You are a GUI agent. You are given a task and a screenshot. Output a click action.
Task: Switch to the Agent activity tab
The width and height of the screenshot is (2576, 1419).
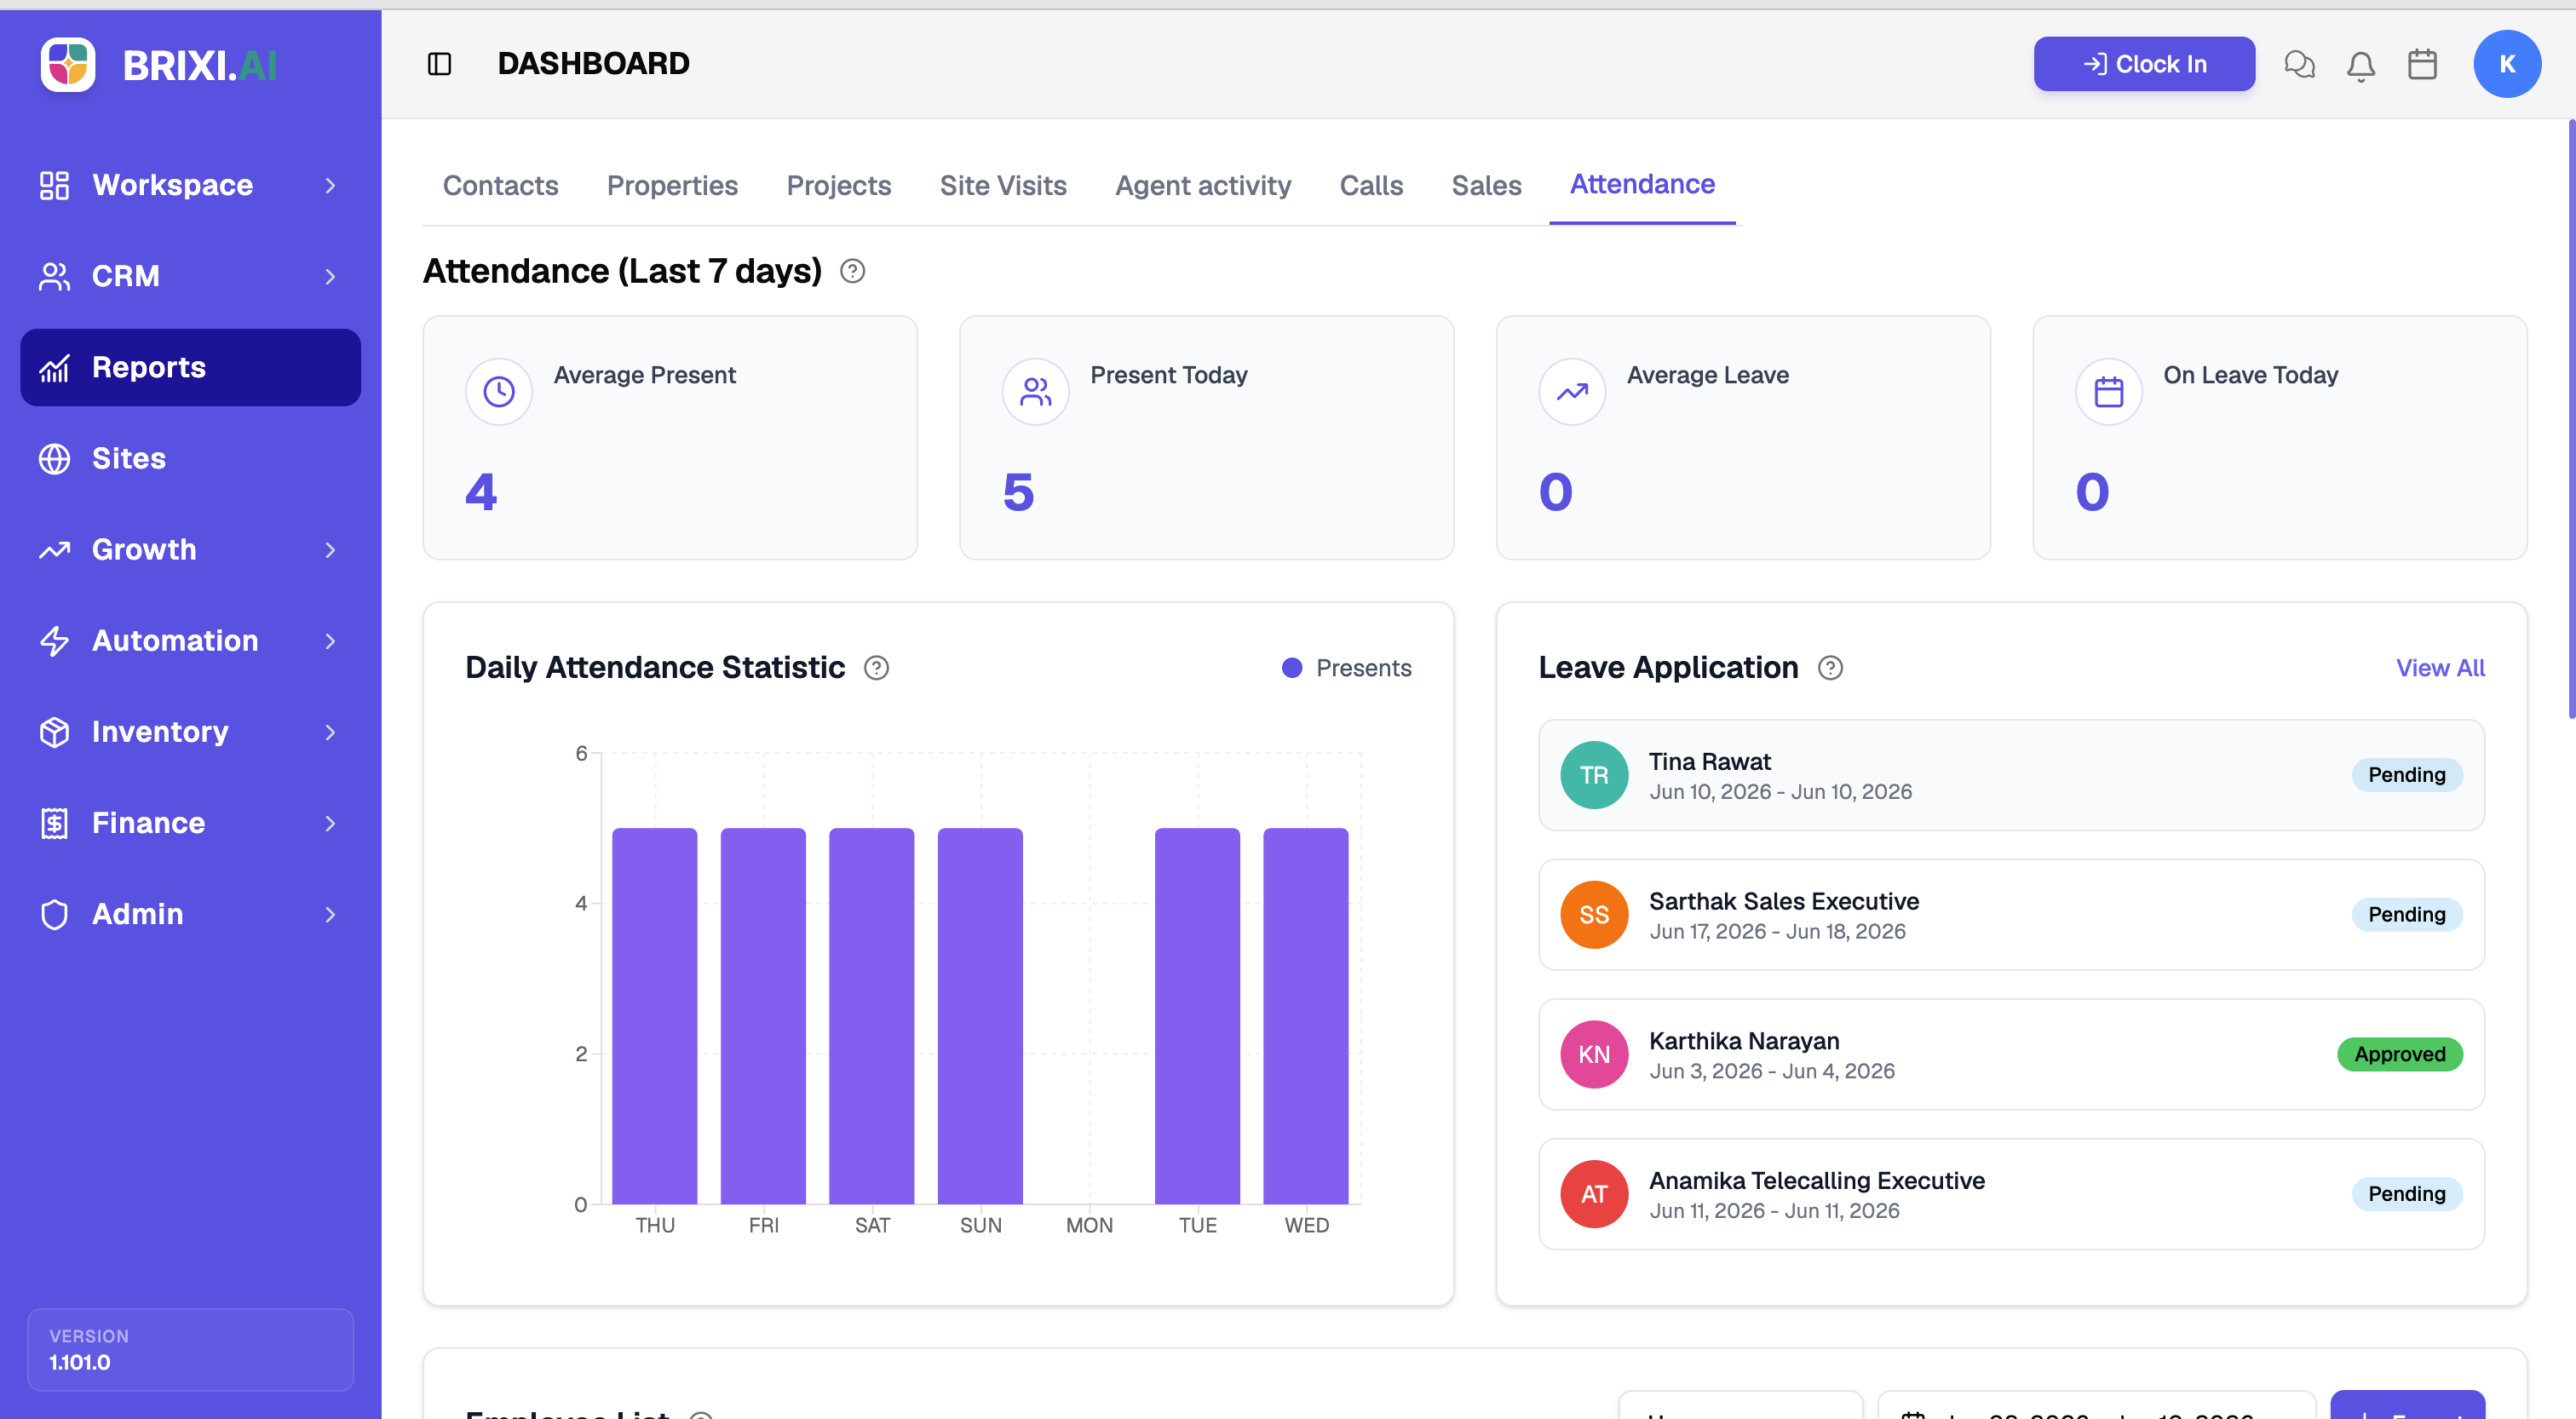[x=1203, y=185]
